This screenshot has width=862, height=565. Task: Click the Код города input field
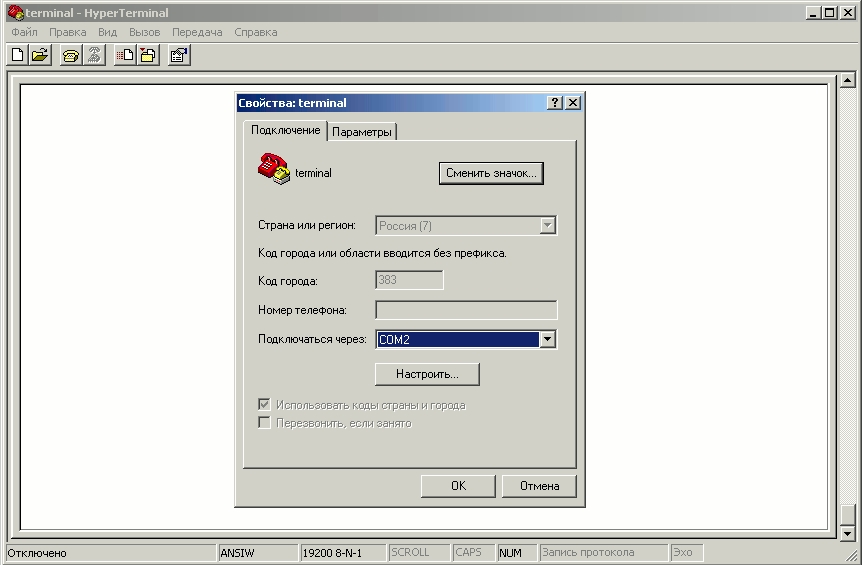click(409, 280)
